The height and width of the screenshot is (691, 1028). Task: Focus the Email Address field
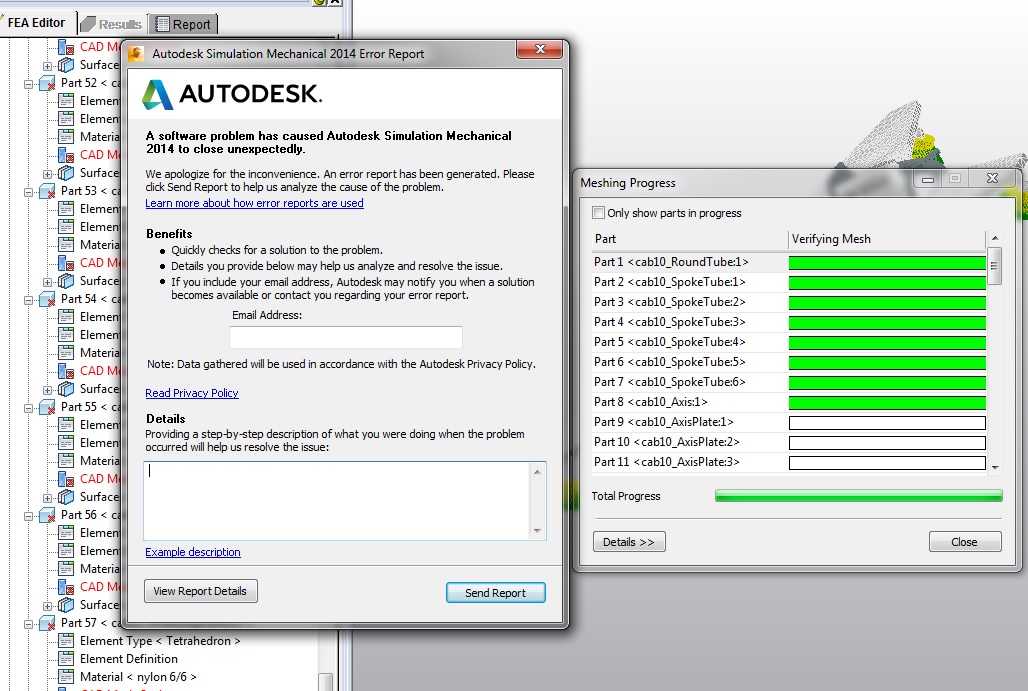pos(346,337)
